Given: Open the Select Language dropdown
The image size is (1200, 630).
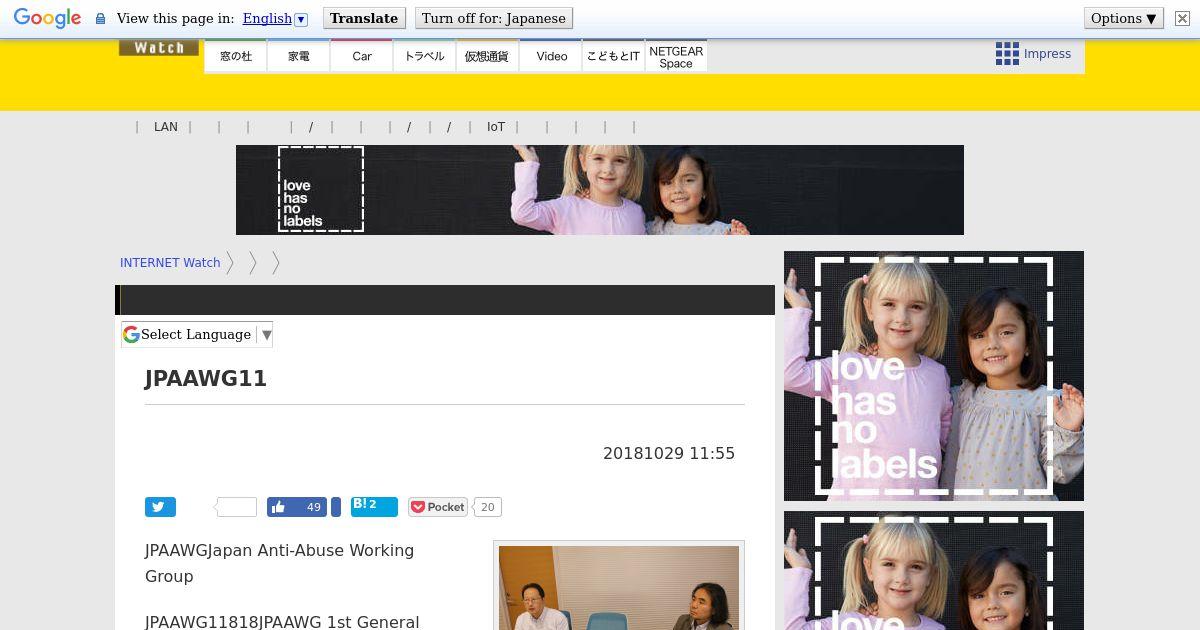Looking at the screenshot, I should [197, 335].
